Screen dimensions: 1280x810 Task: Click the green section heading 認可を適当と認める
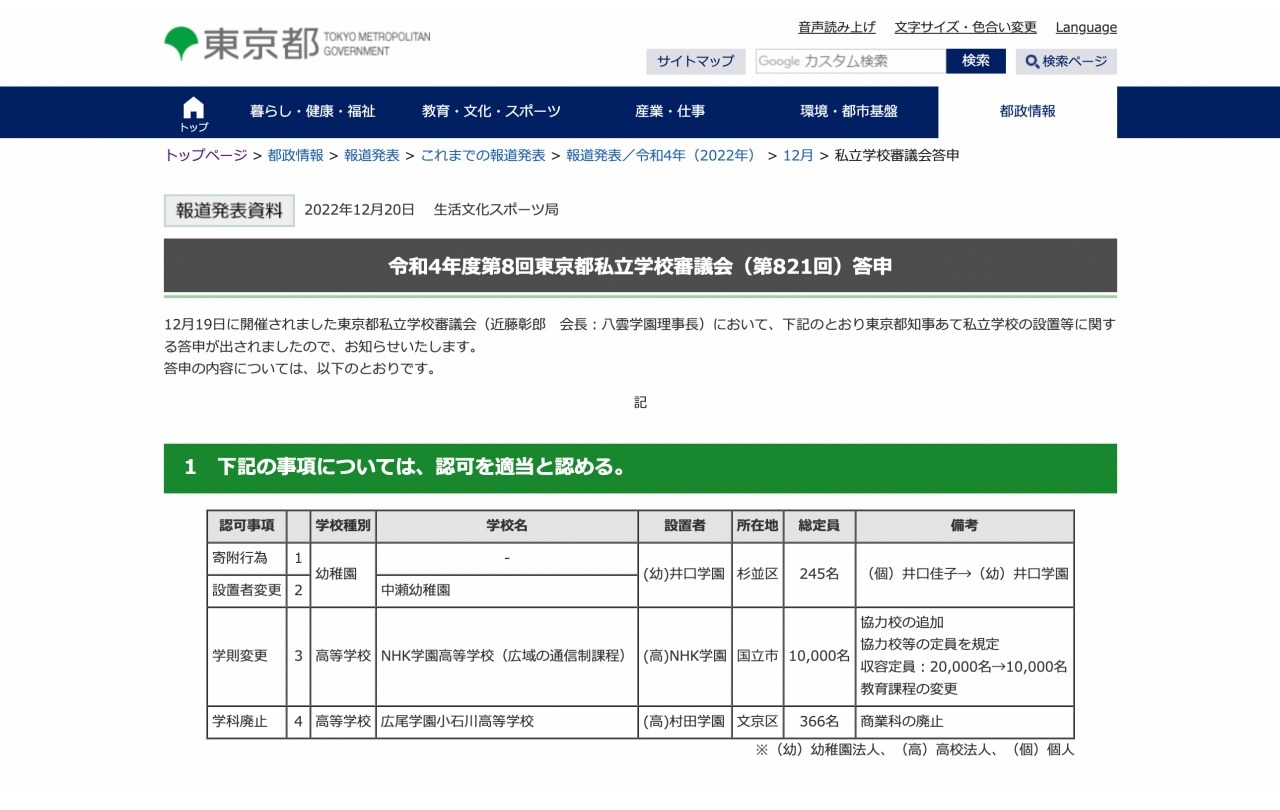point(640,468)
